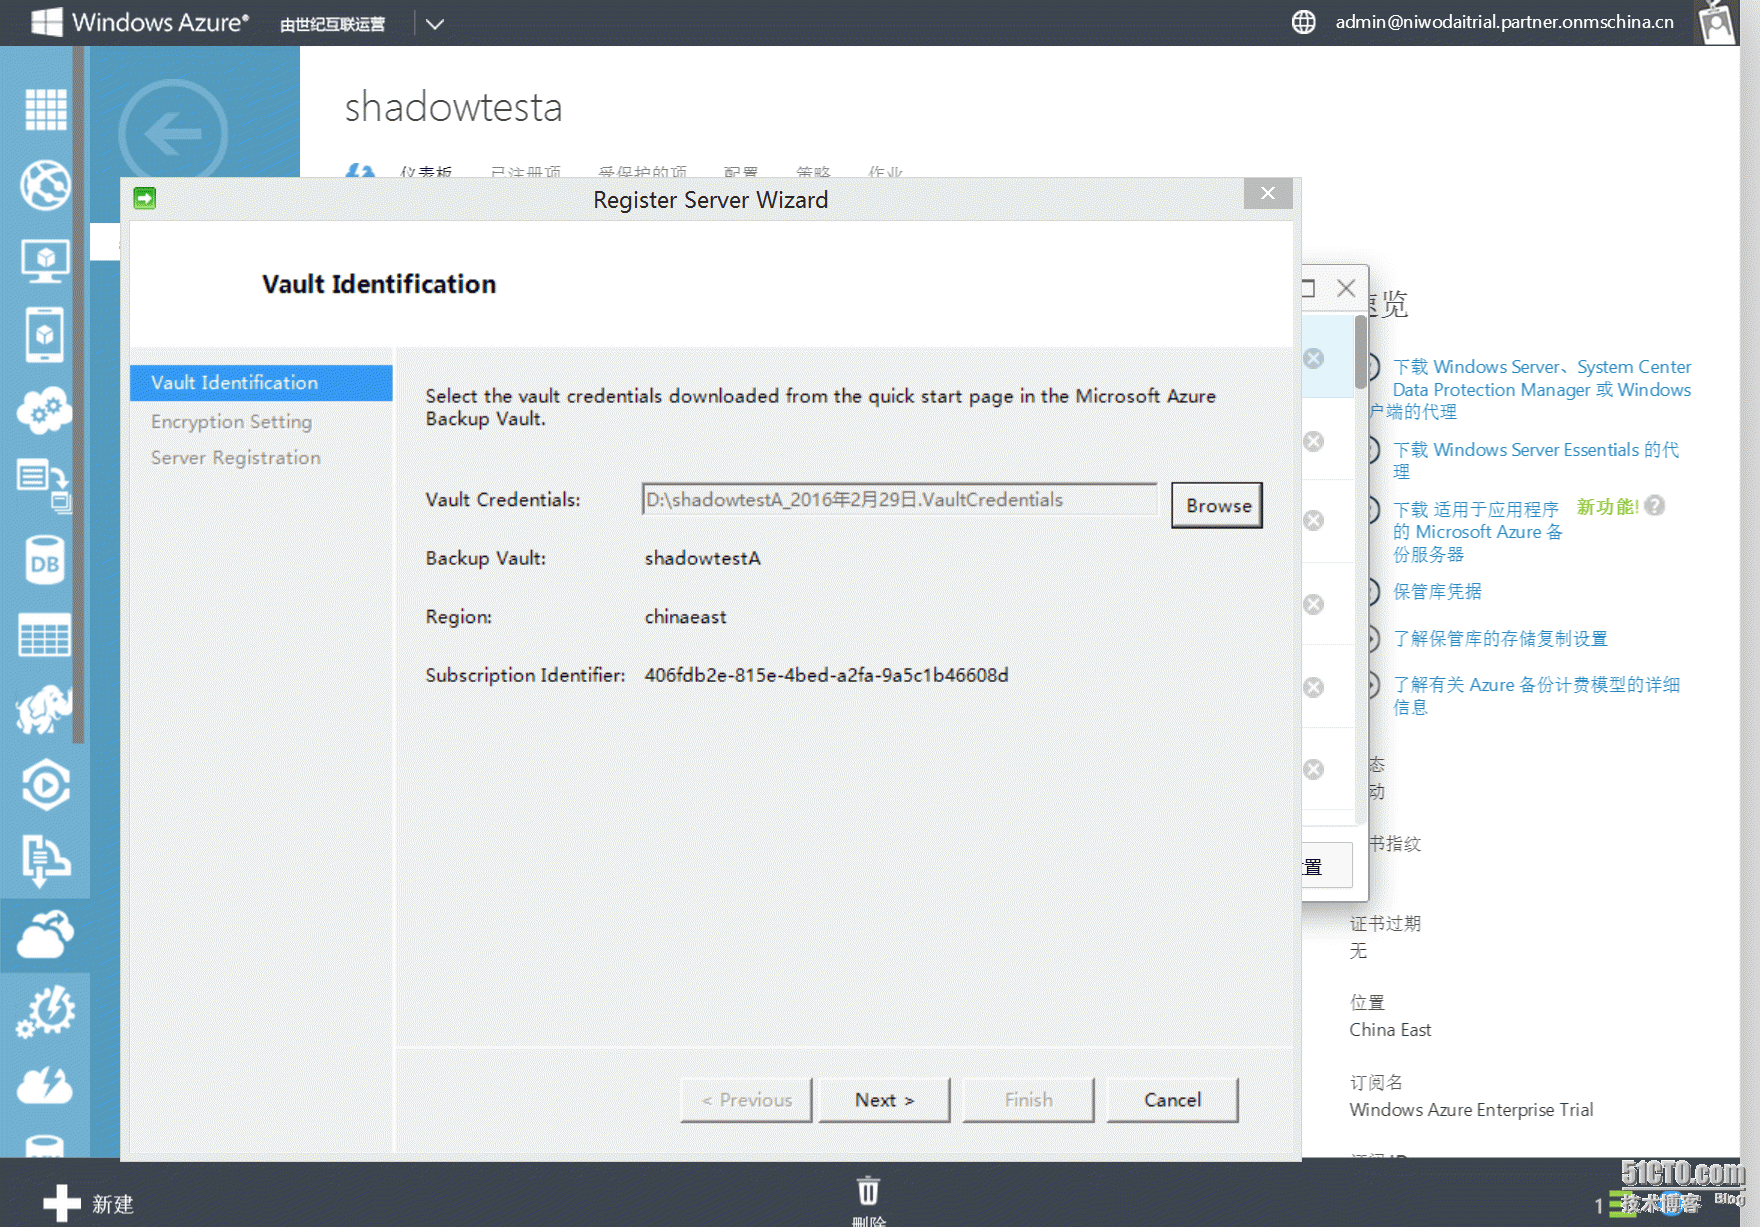Click the admin account email in header

point(1504,22)
